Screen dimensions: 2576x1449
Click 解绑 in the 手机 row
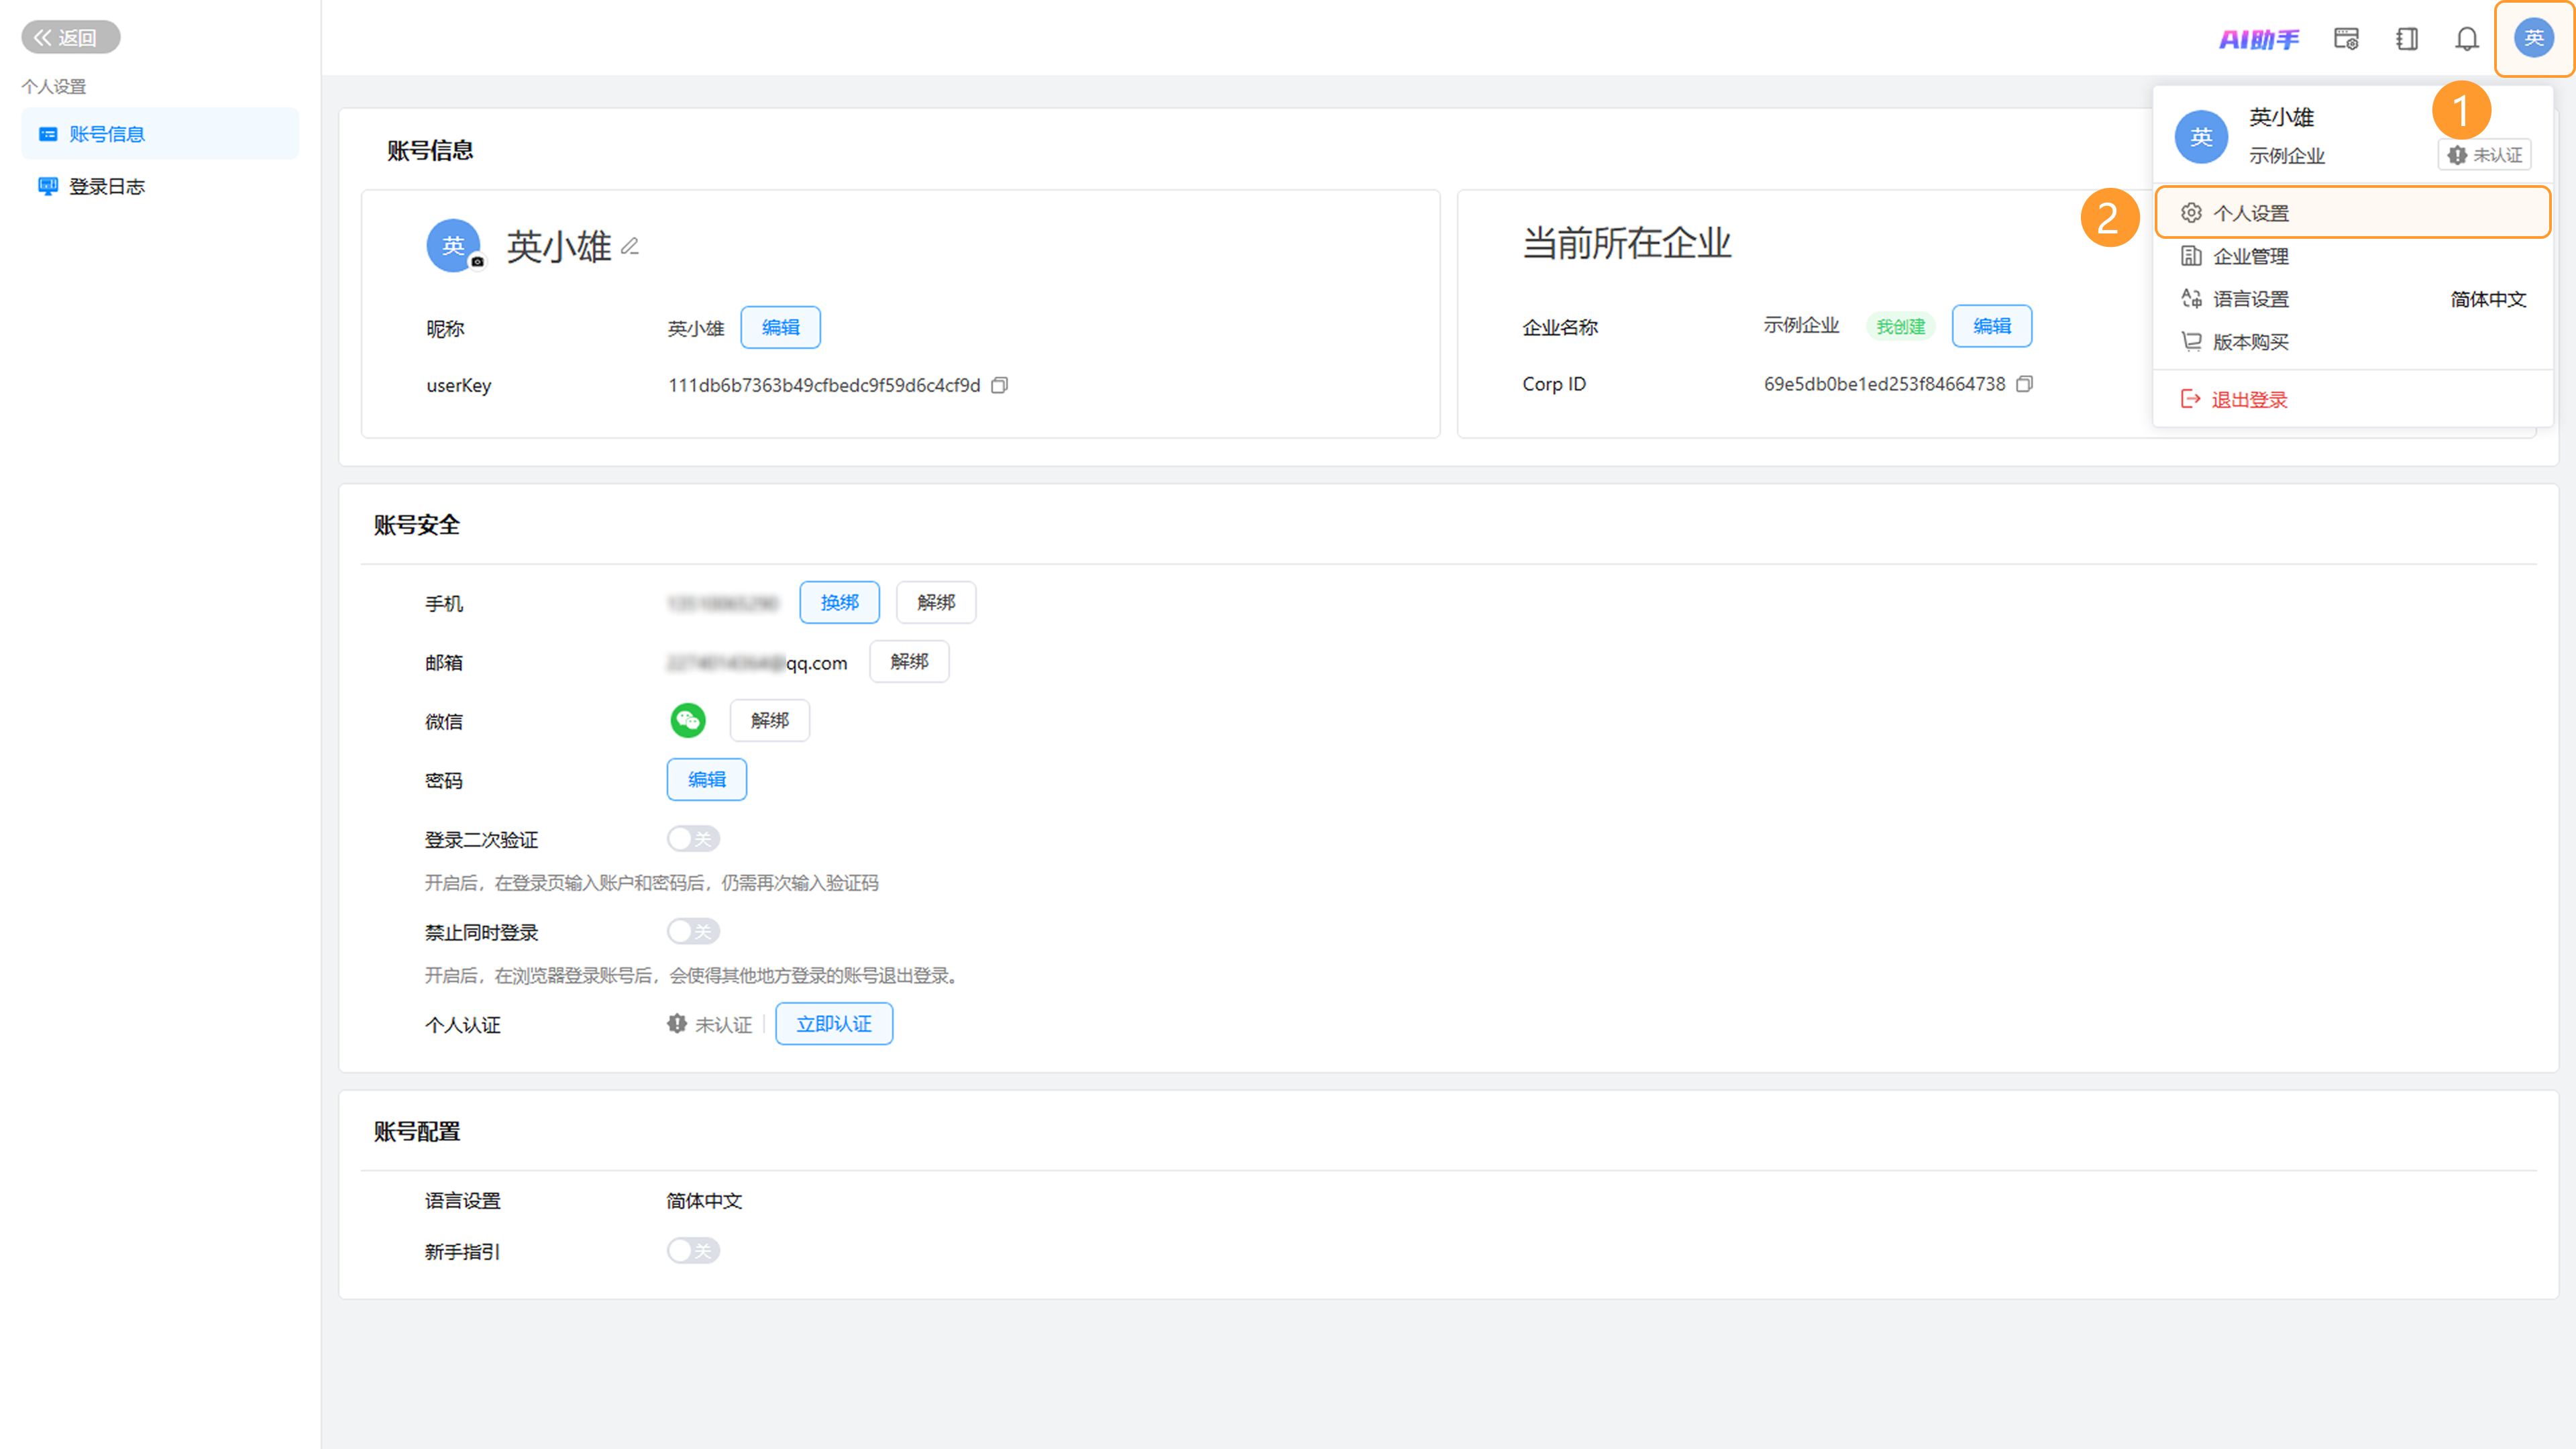pyautogui.click(x=936, y=603)
